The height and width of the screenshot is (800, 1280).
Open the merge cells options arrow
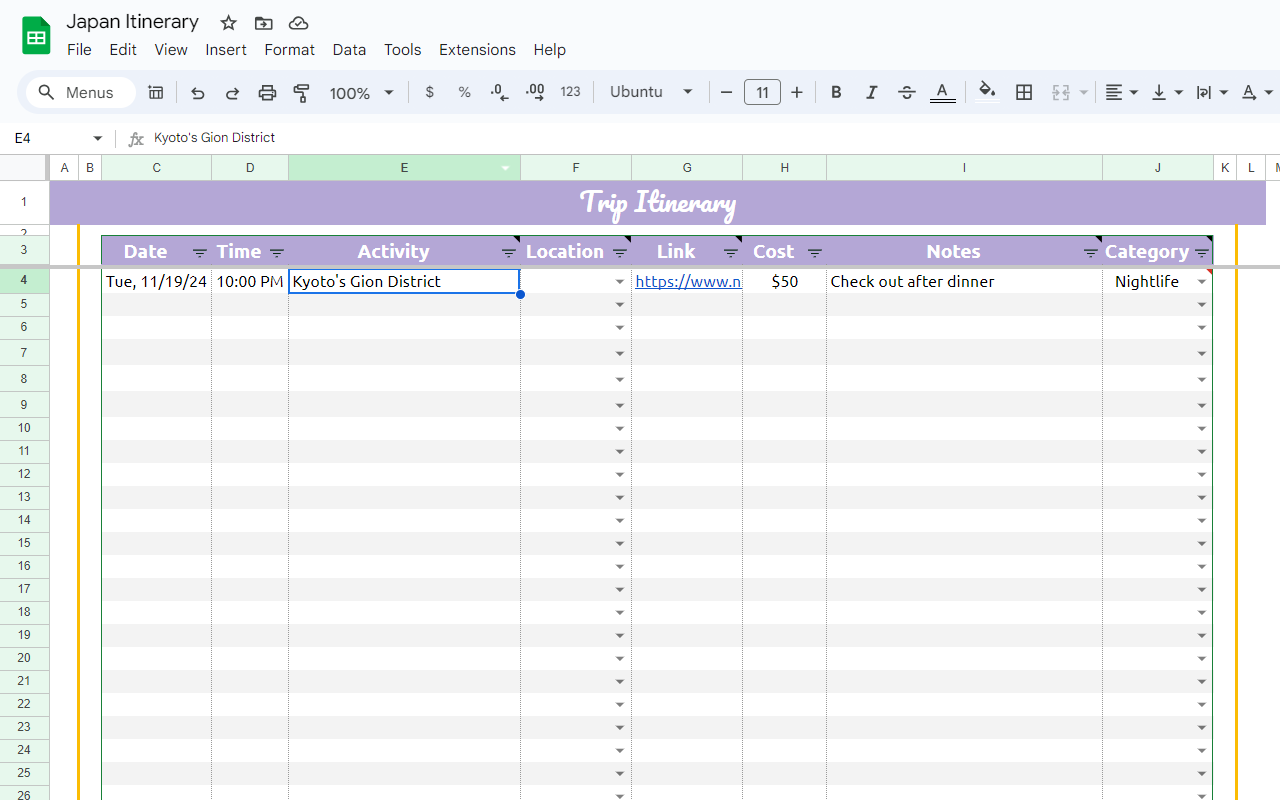1083,93
